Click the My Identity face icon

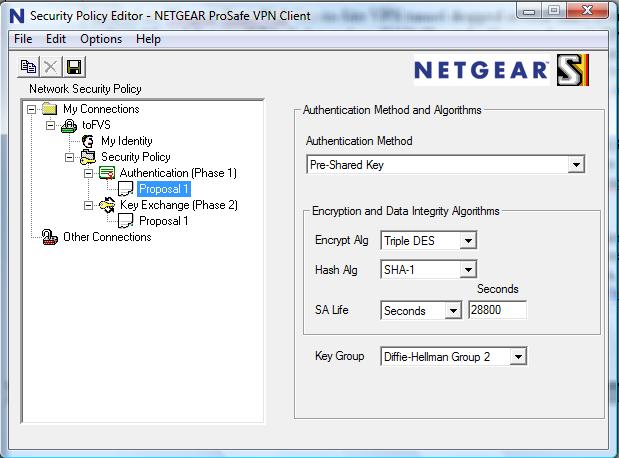point(88,141)
